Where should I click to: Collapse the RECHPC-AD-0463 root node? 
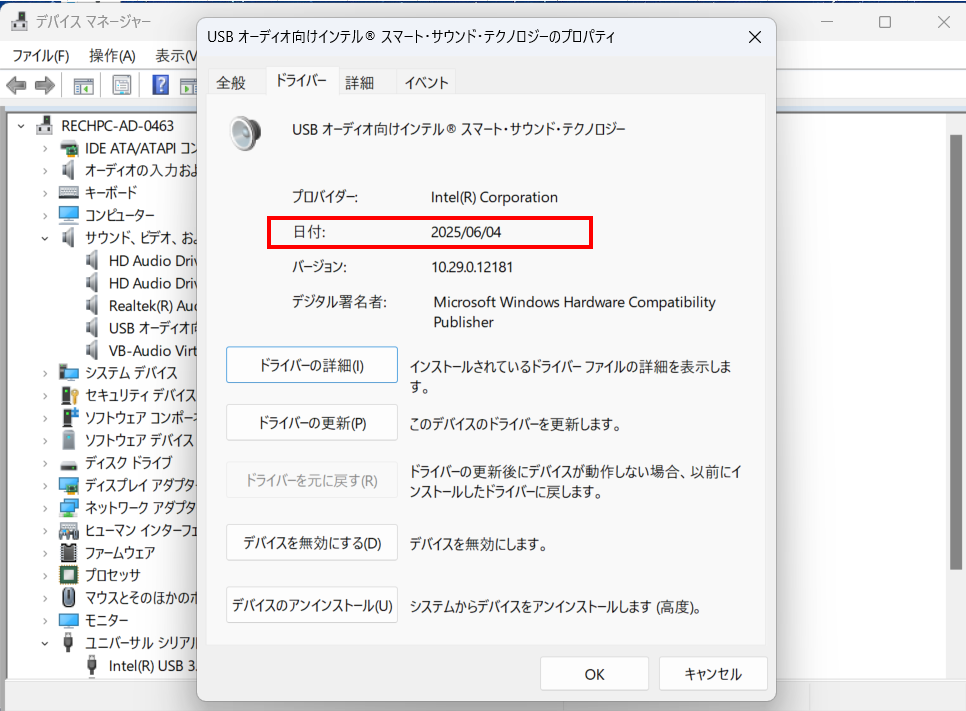(22, 126)
